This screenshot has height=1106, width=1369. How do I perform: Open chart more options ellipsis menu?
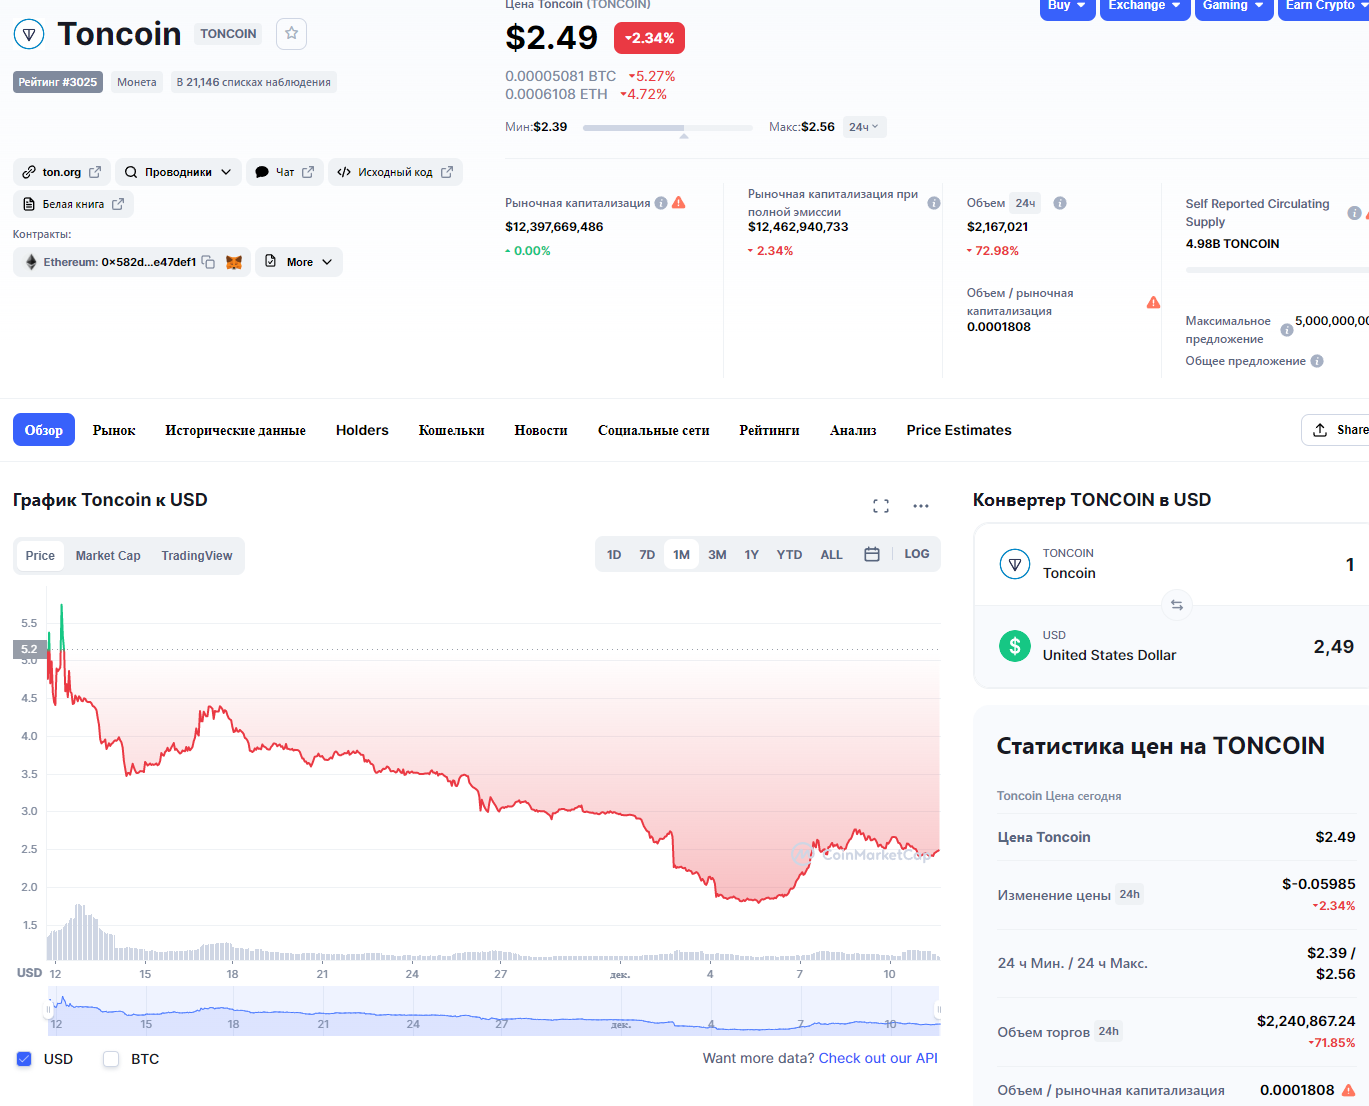point(921,506)
